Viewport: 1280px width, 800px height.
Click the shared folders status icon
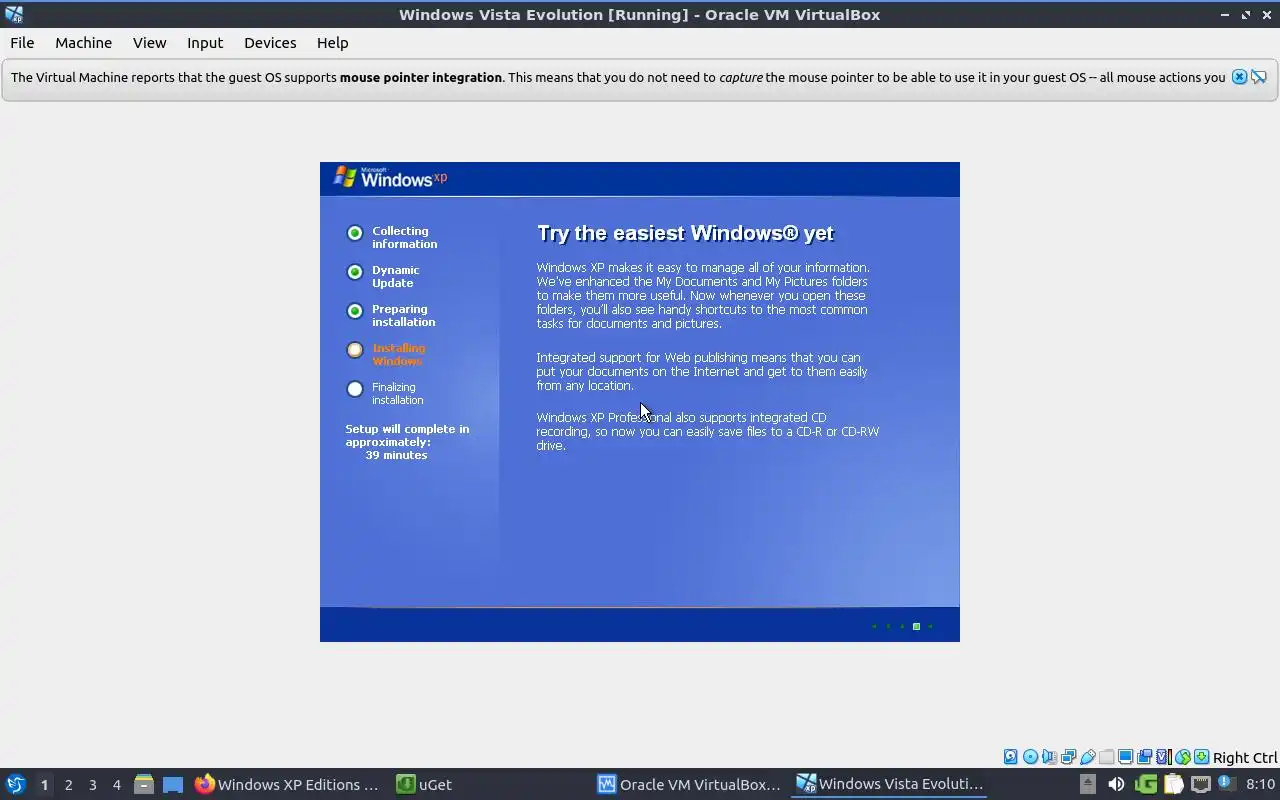click(x=1106, y=757)
